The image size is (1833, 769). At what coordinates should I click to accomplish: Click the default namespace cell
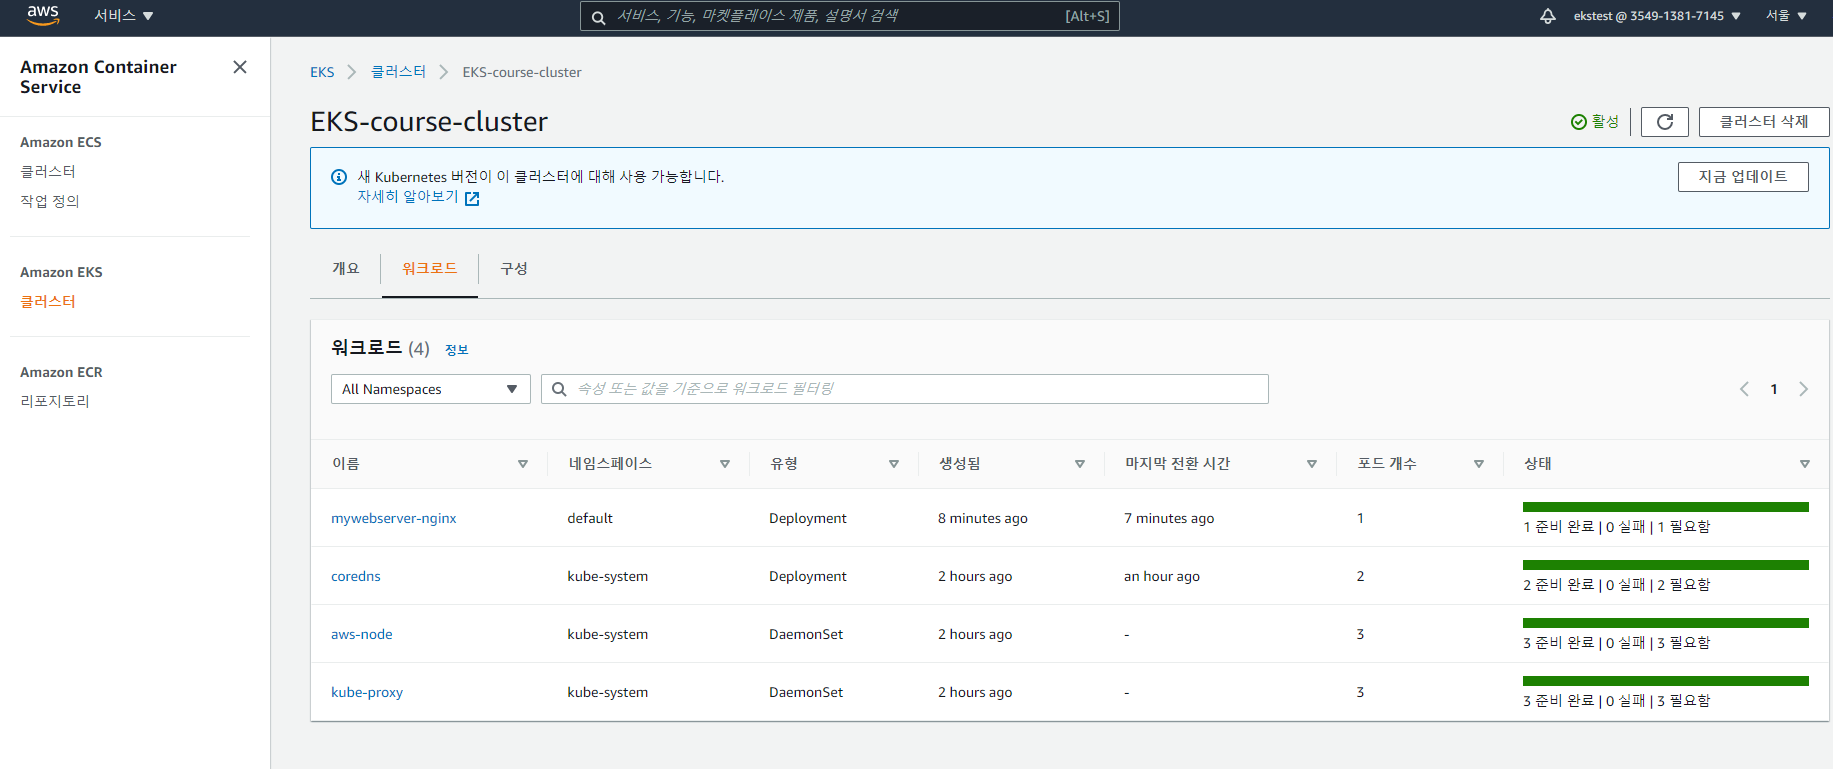[x=590, y=518]
